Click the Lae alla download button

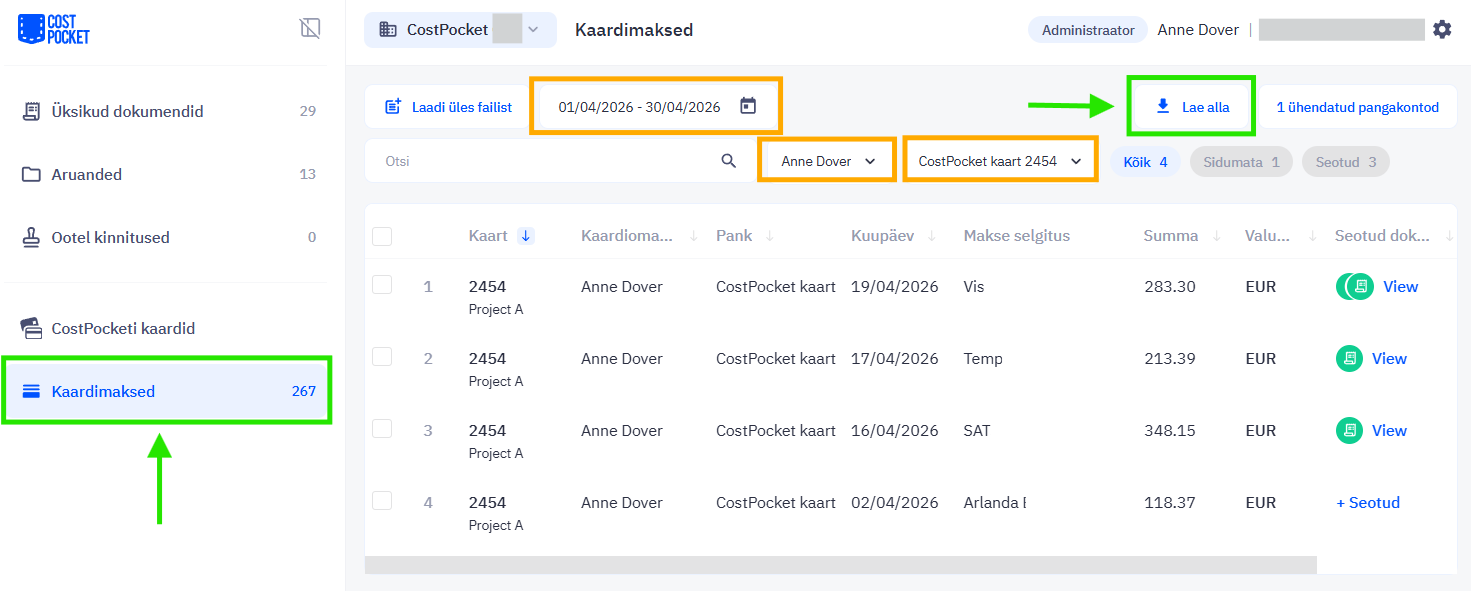click(x=1192, y=107)
